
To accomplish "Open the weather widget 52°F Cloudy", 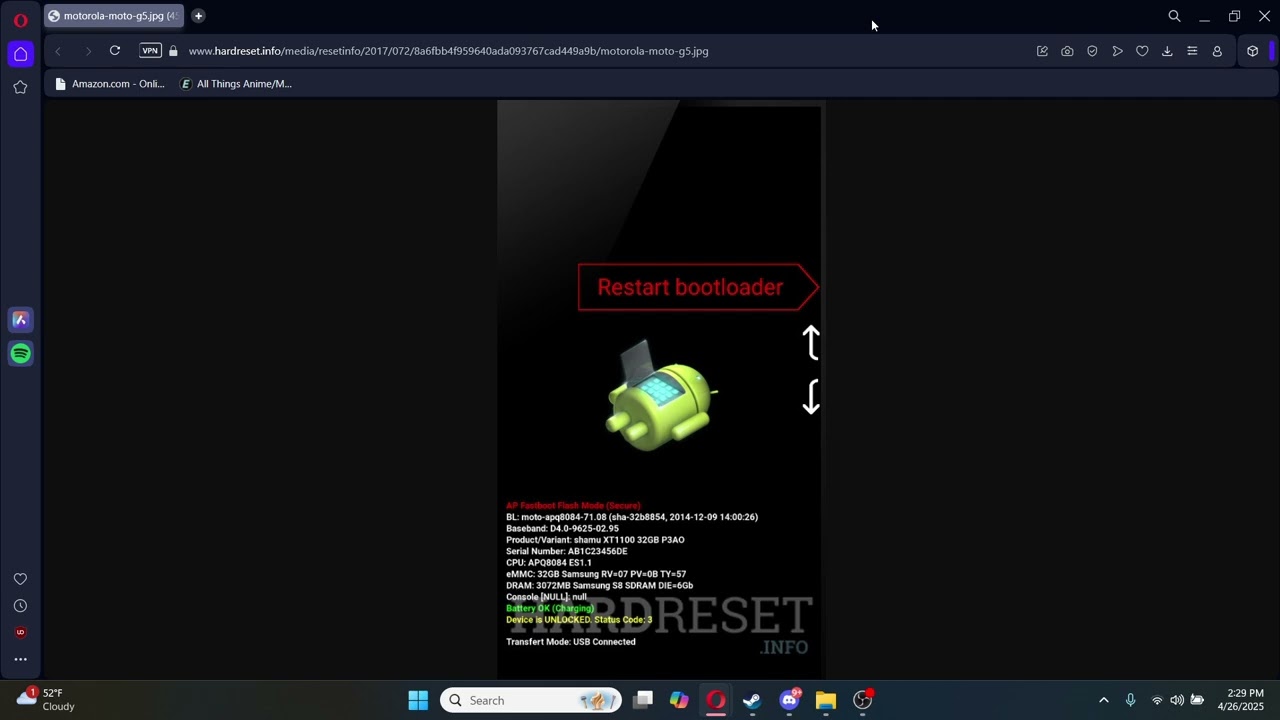I will pos(46,699).
